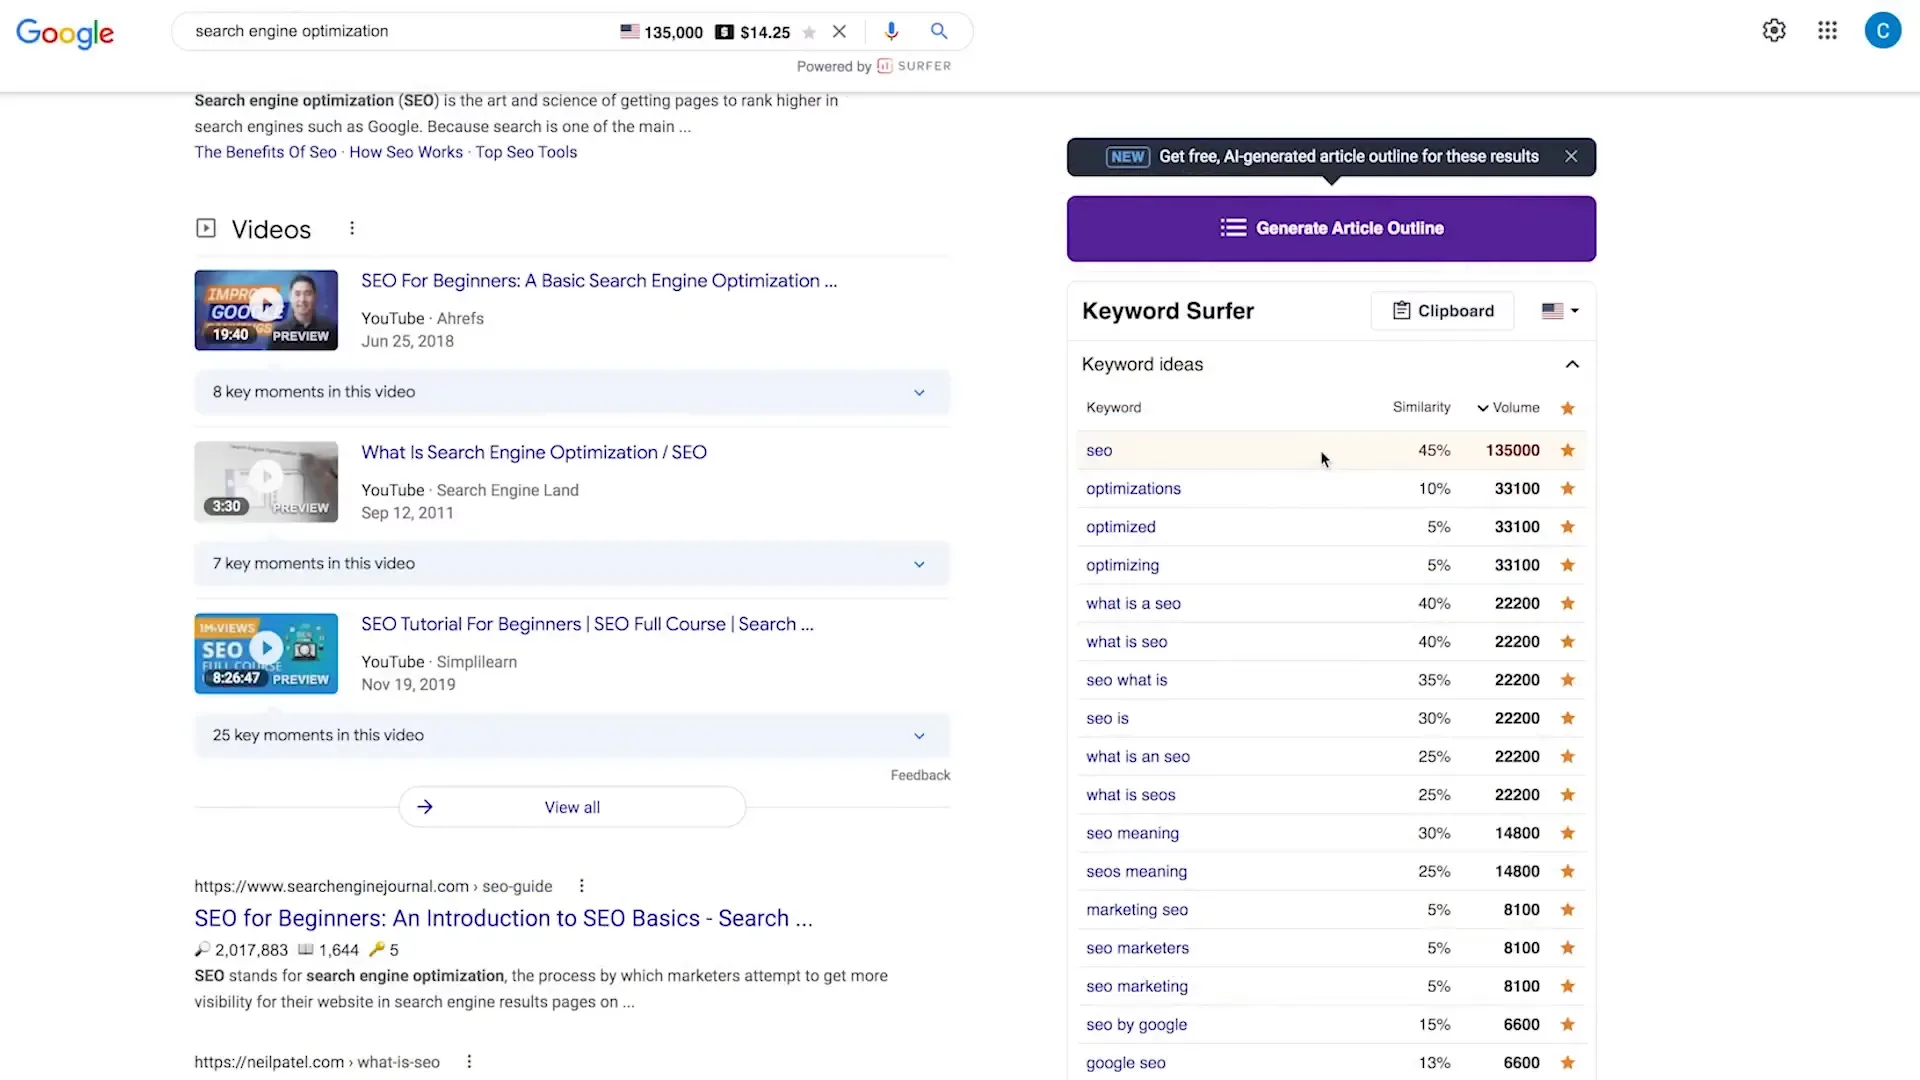Open keyword link 'seo'

point(1099,451)
